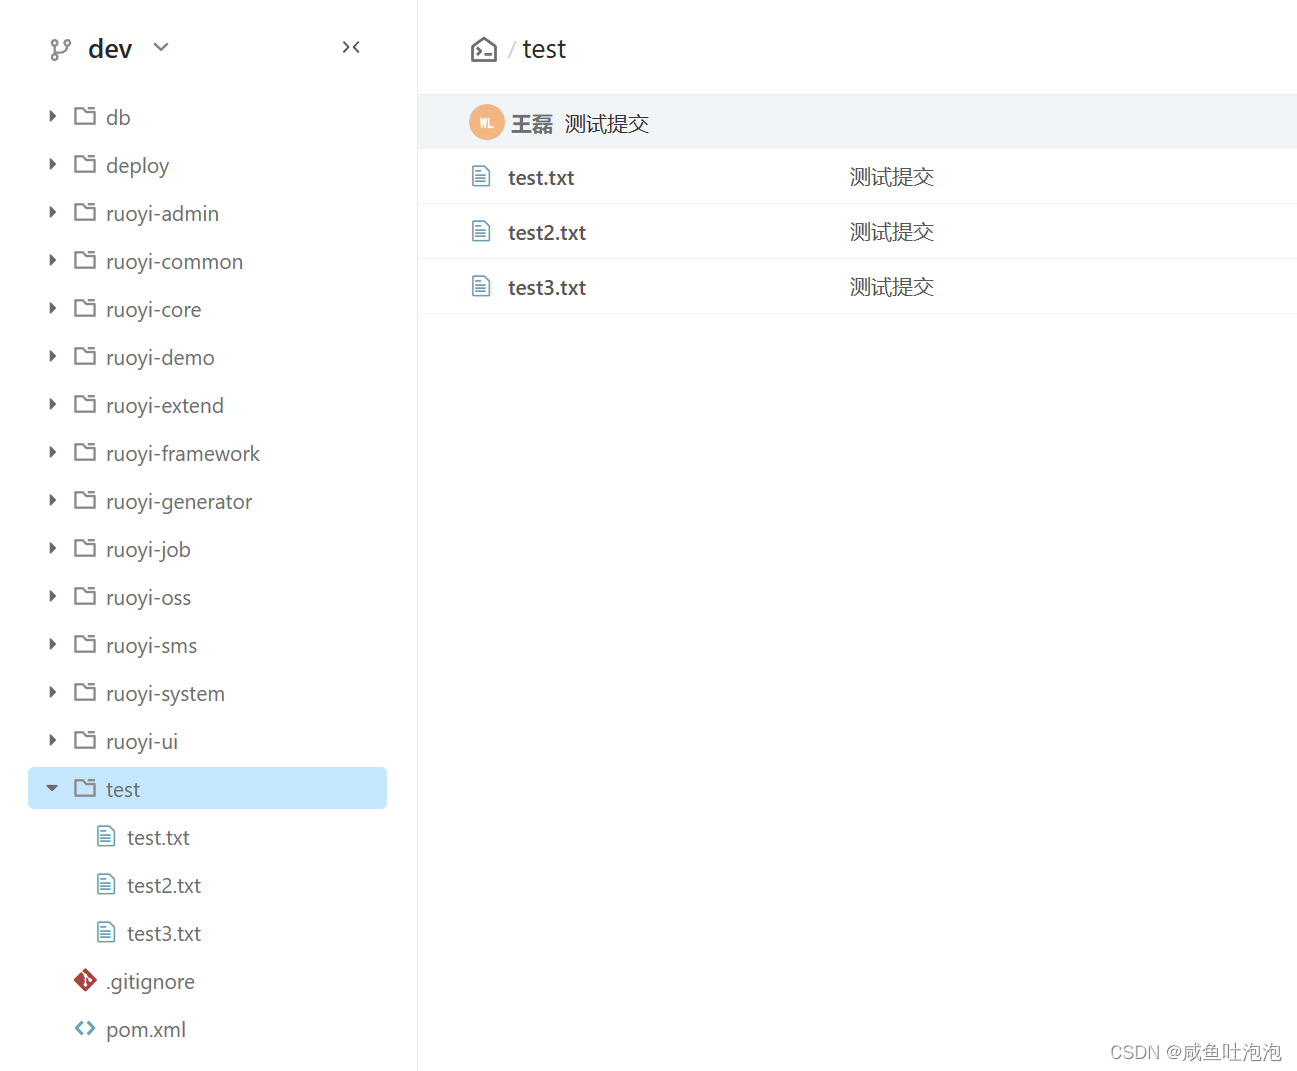Expand the ruoyi-oss folder arrow
The height and width of the screenshot is (1071, 1297).
pyautogui.click(x=53, y=597)
